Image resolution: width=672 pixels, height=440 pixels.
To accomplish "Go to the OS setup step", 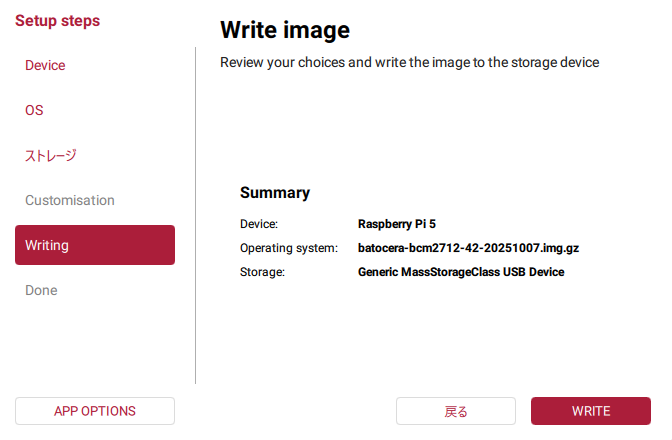I will pyautogui.click(x=34, y=110).
